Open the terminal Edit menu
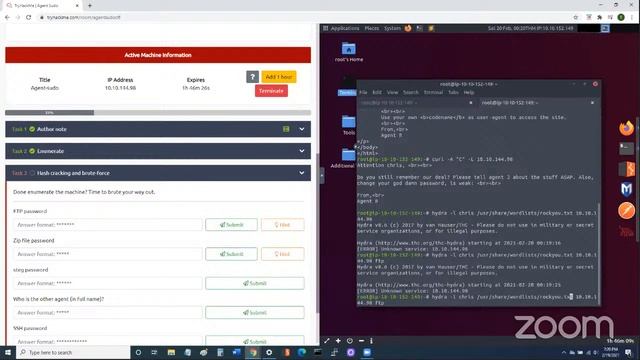The width and height of the screenshot is (640, 360). coord(377,93)
